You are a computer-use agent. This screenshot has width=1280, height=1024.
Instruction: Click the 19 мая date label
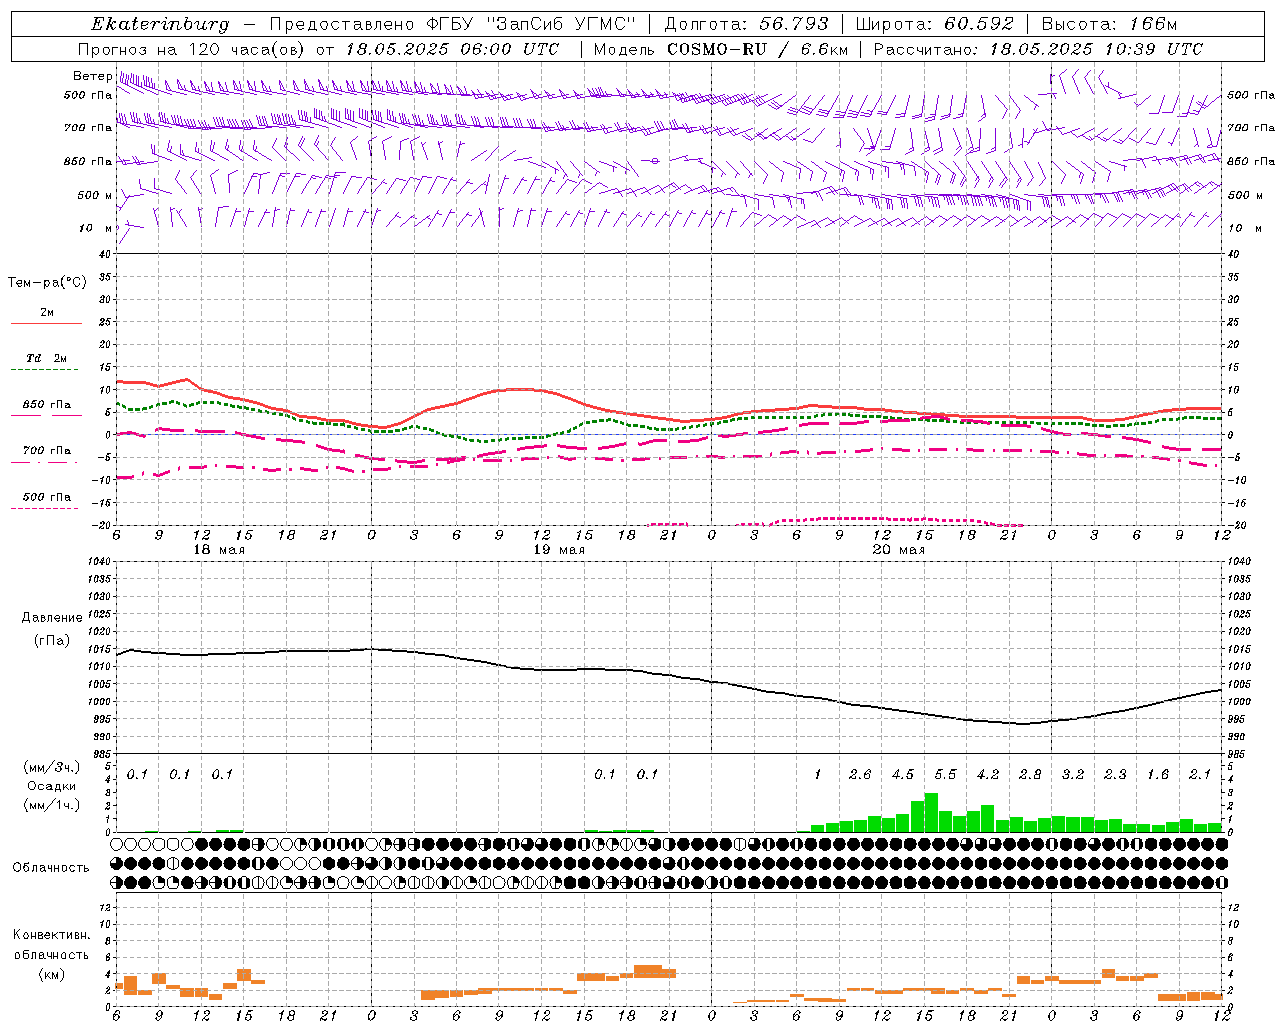click(x=559, y=550)
